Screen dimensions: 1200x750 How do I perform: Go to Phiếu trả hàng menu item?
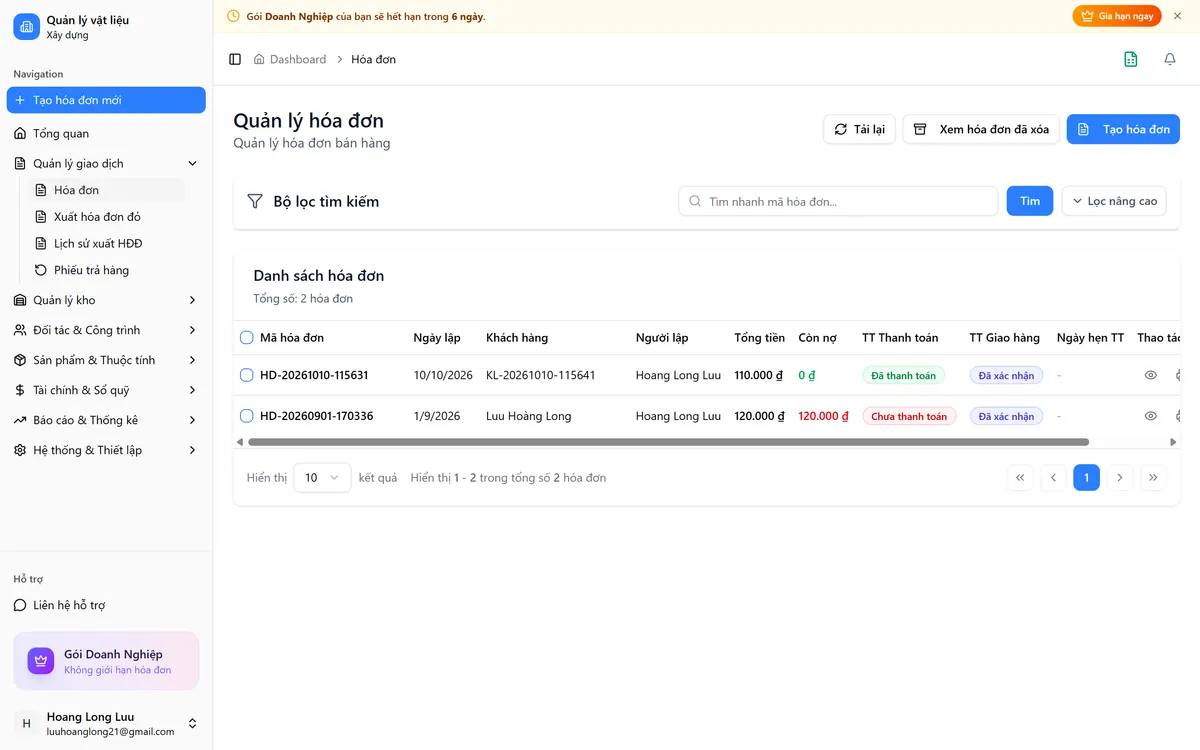click(108, 270)
